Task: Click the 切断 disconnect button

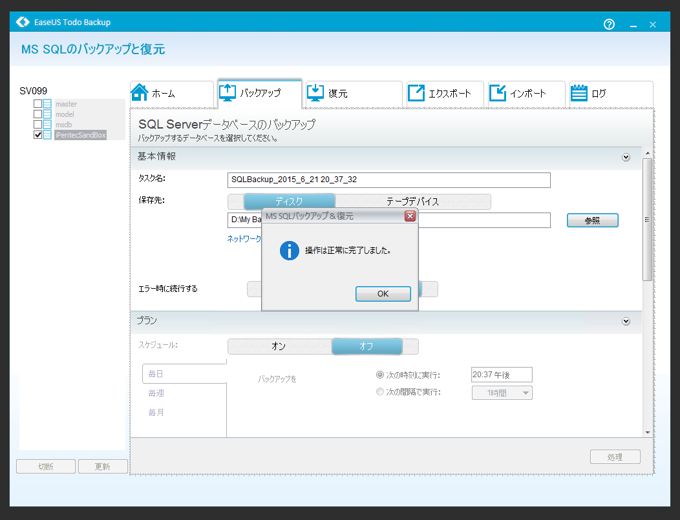Action: 46,467
